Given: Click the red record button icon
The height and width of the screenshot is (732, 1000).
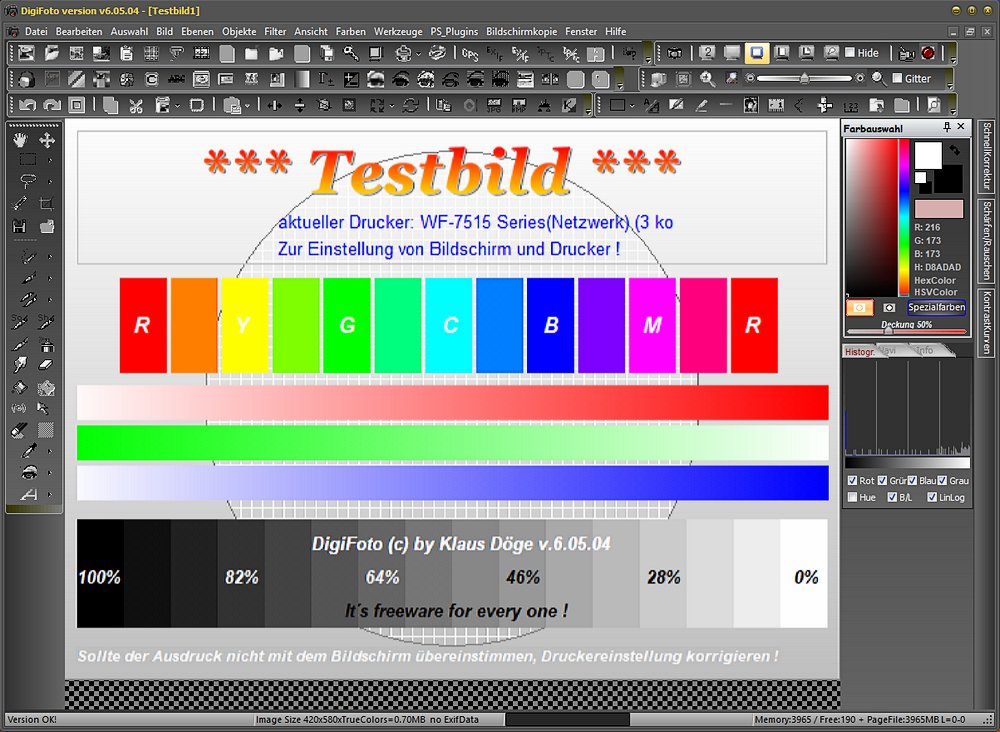Looking at the screenshot, I should 928,53.
